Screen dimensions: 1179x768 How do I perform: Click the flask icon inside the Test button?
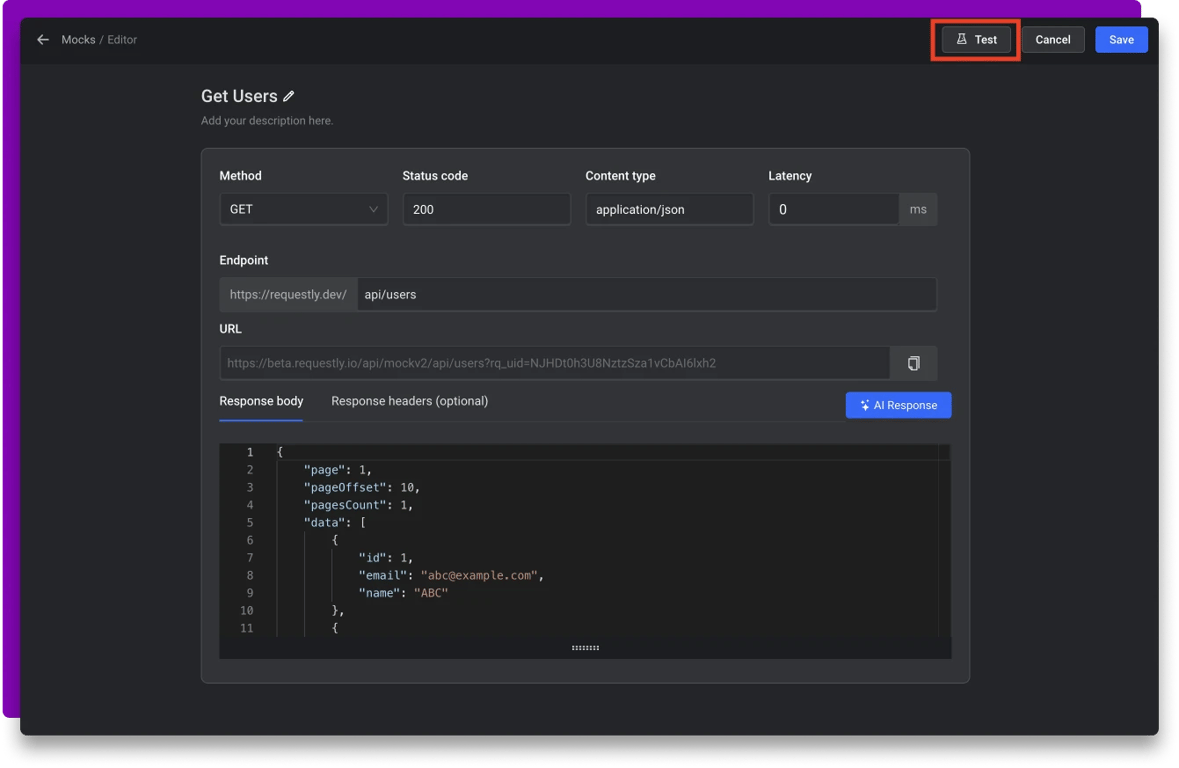963,39
